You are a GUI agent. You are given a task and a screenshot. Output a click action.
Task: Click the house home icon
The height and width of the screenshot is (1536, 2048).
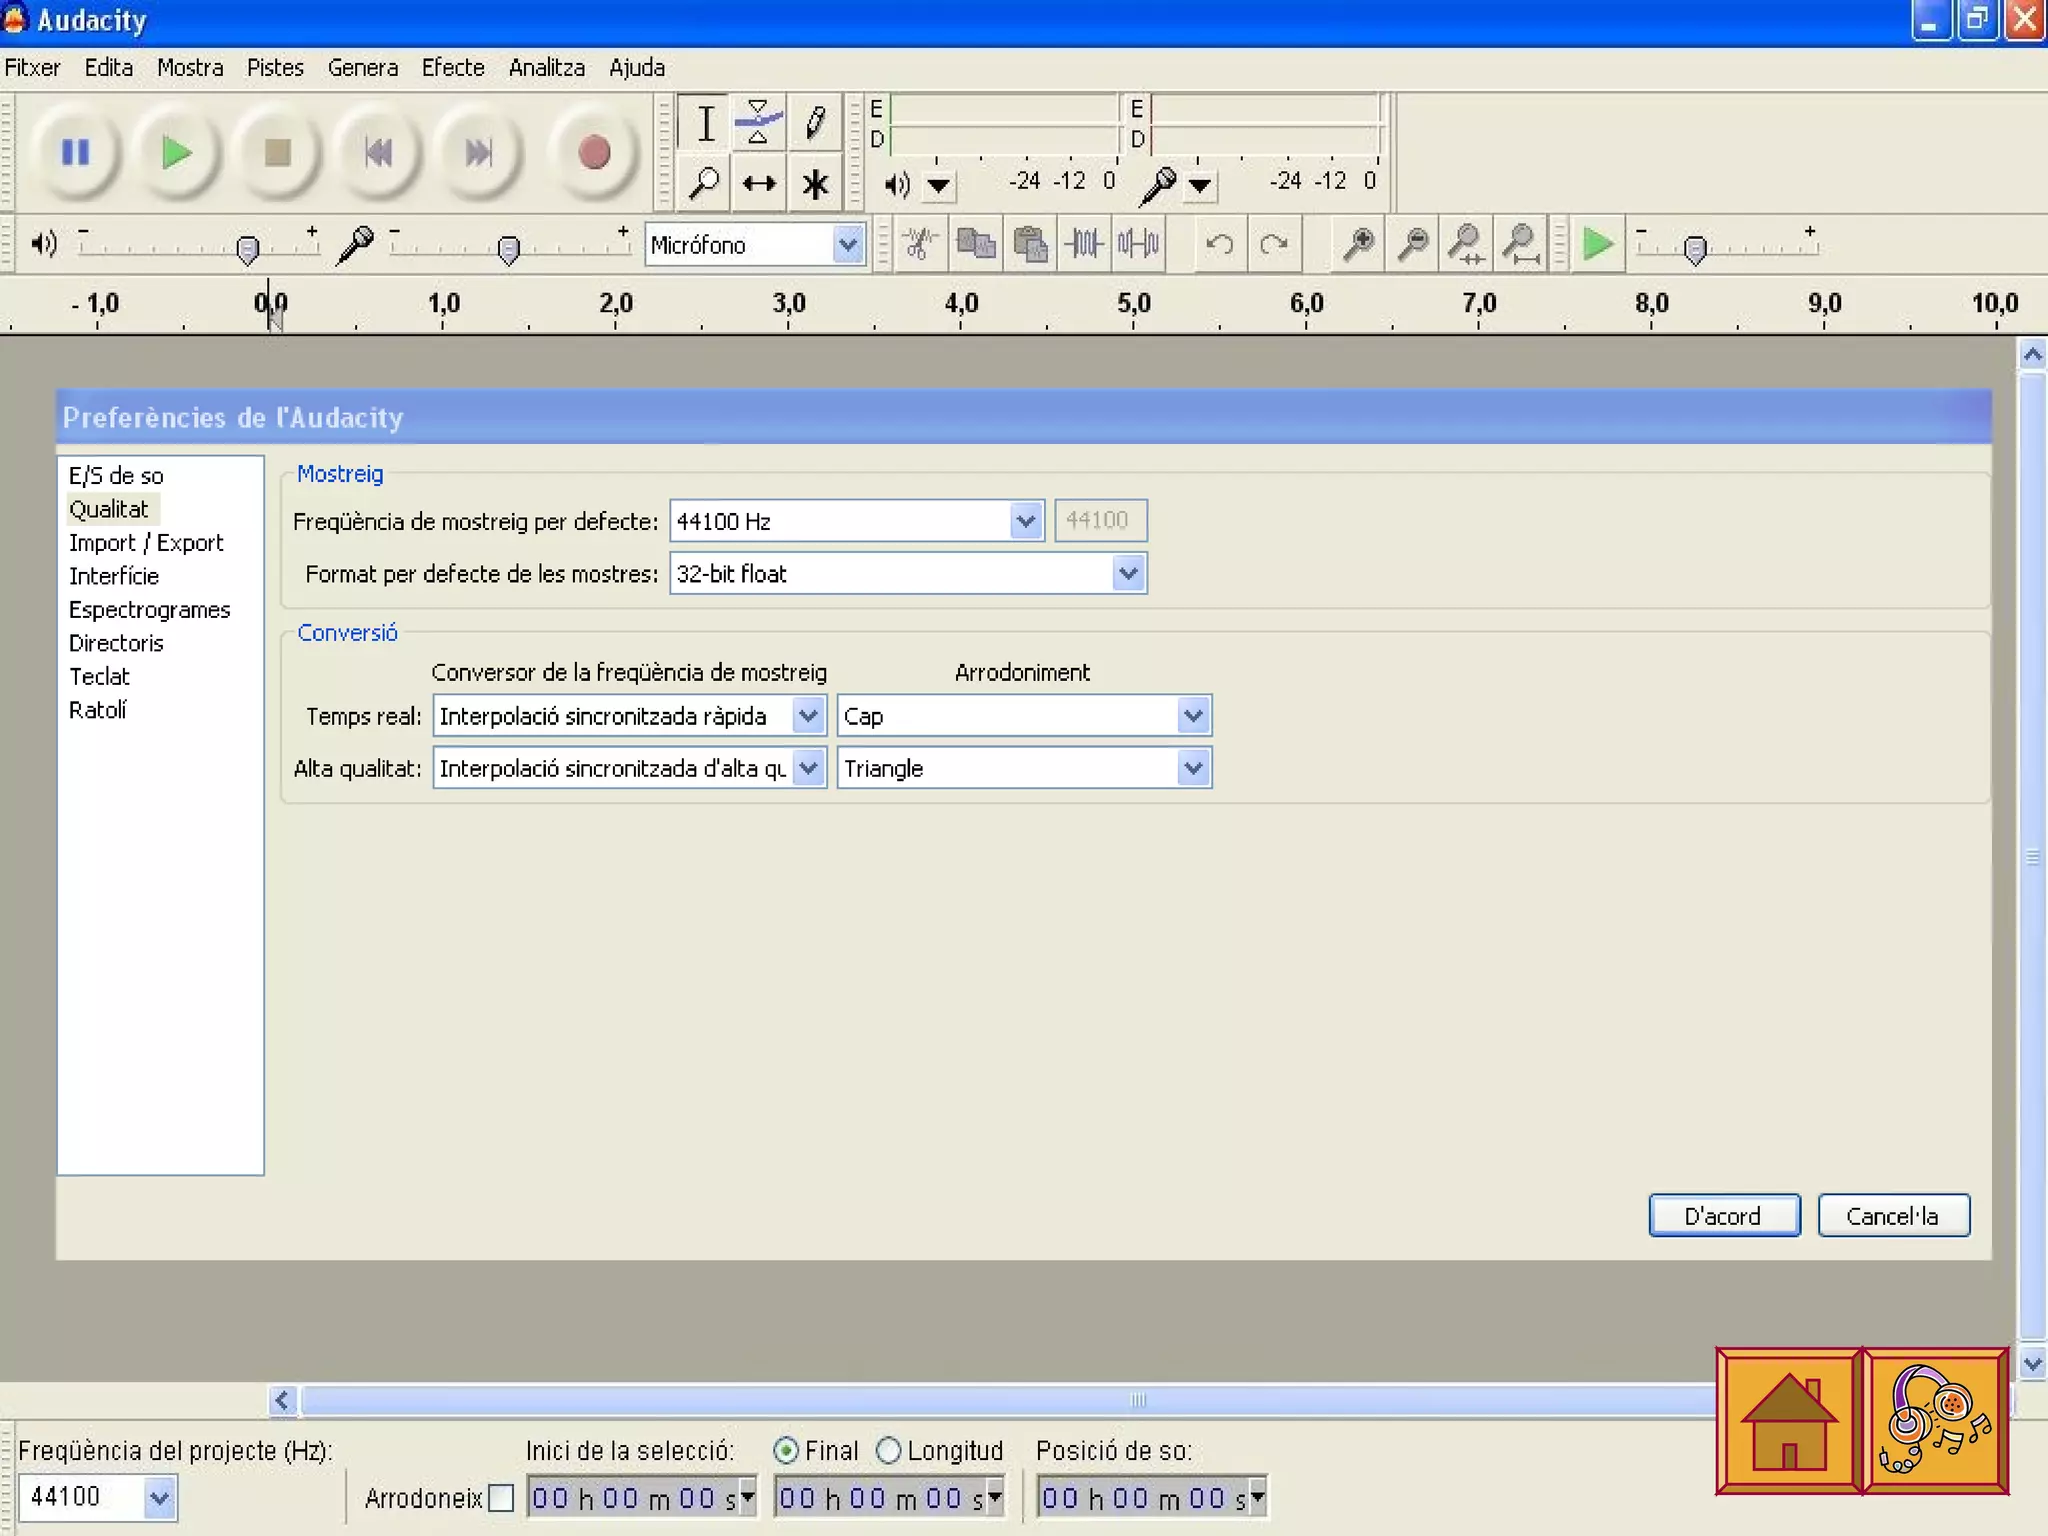click(x=1788, y=1421)
